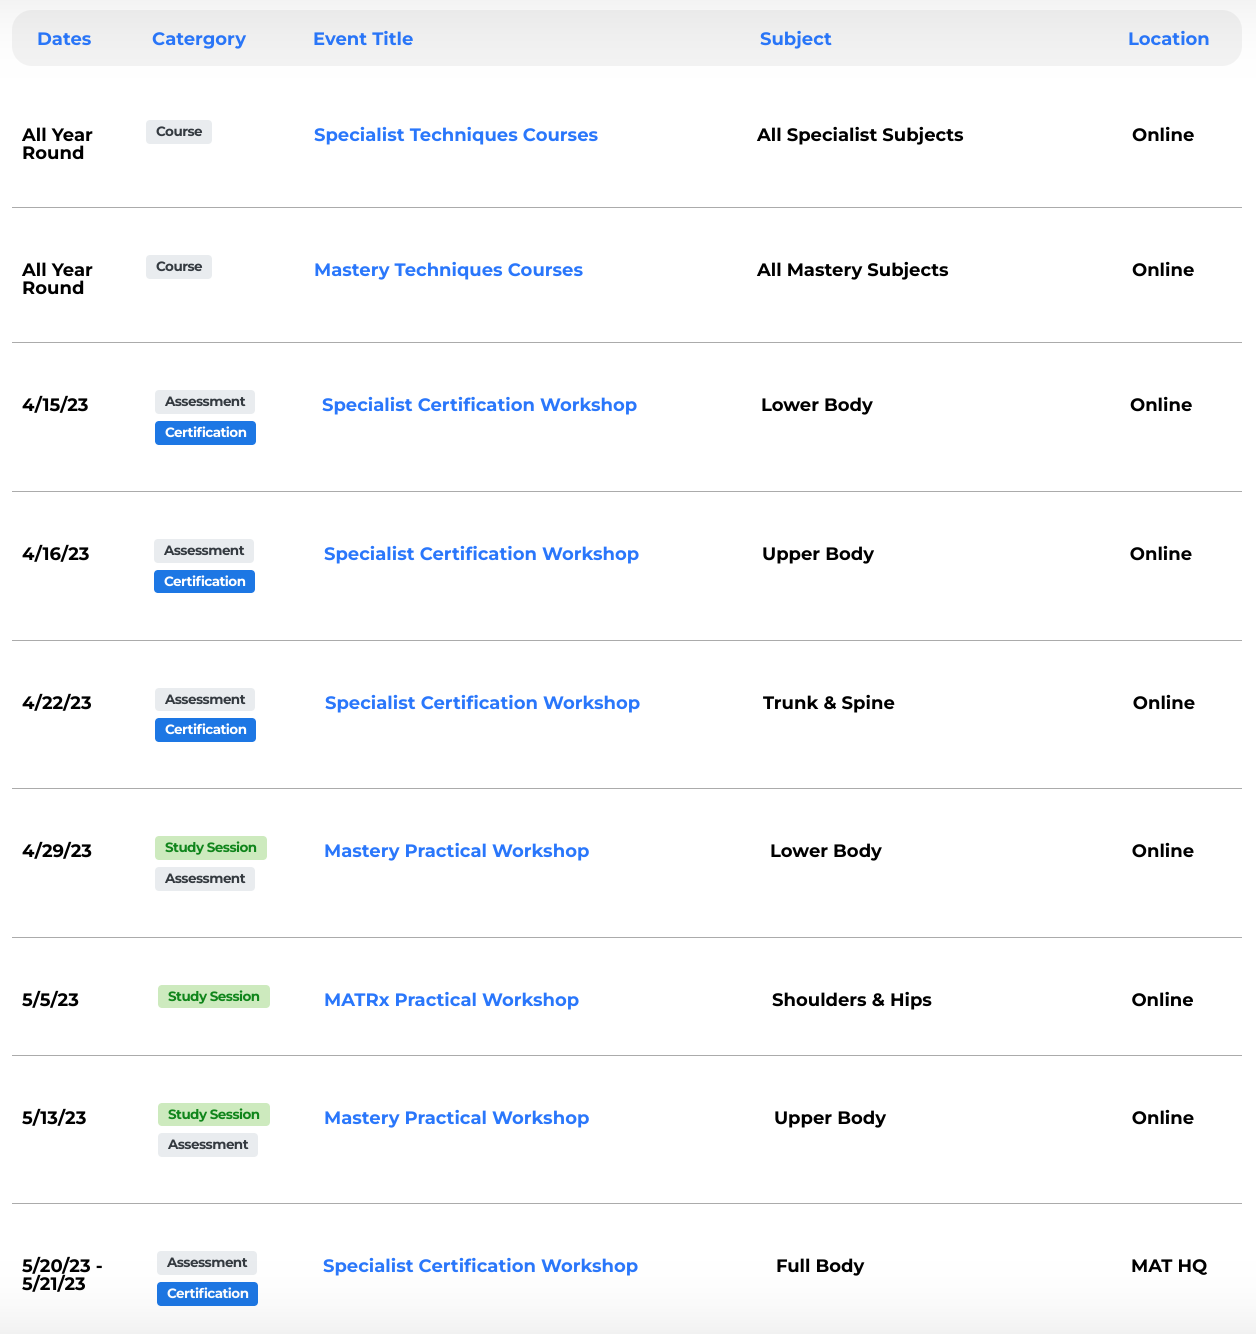Open Specialist Certification Workshop for Trunk & Spine
This screenshot has height=1334, width=1256.
tap(482, 703)
